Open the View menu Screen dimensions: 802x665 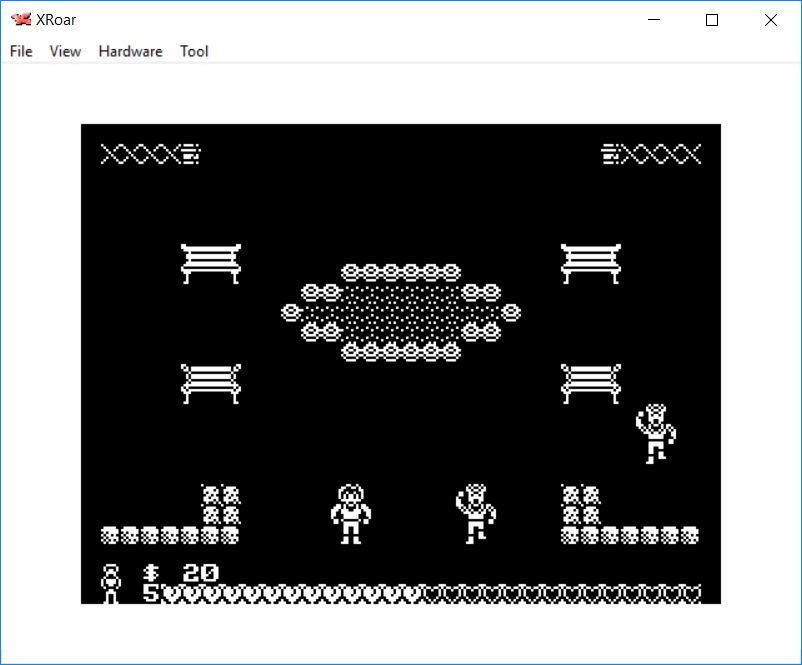(65, 51)
